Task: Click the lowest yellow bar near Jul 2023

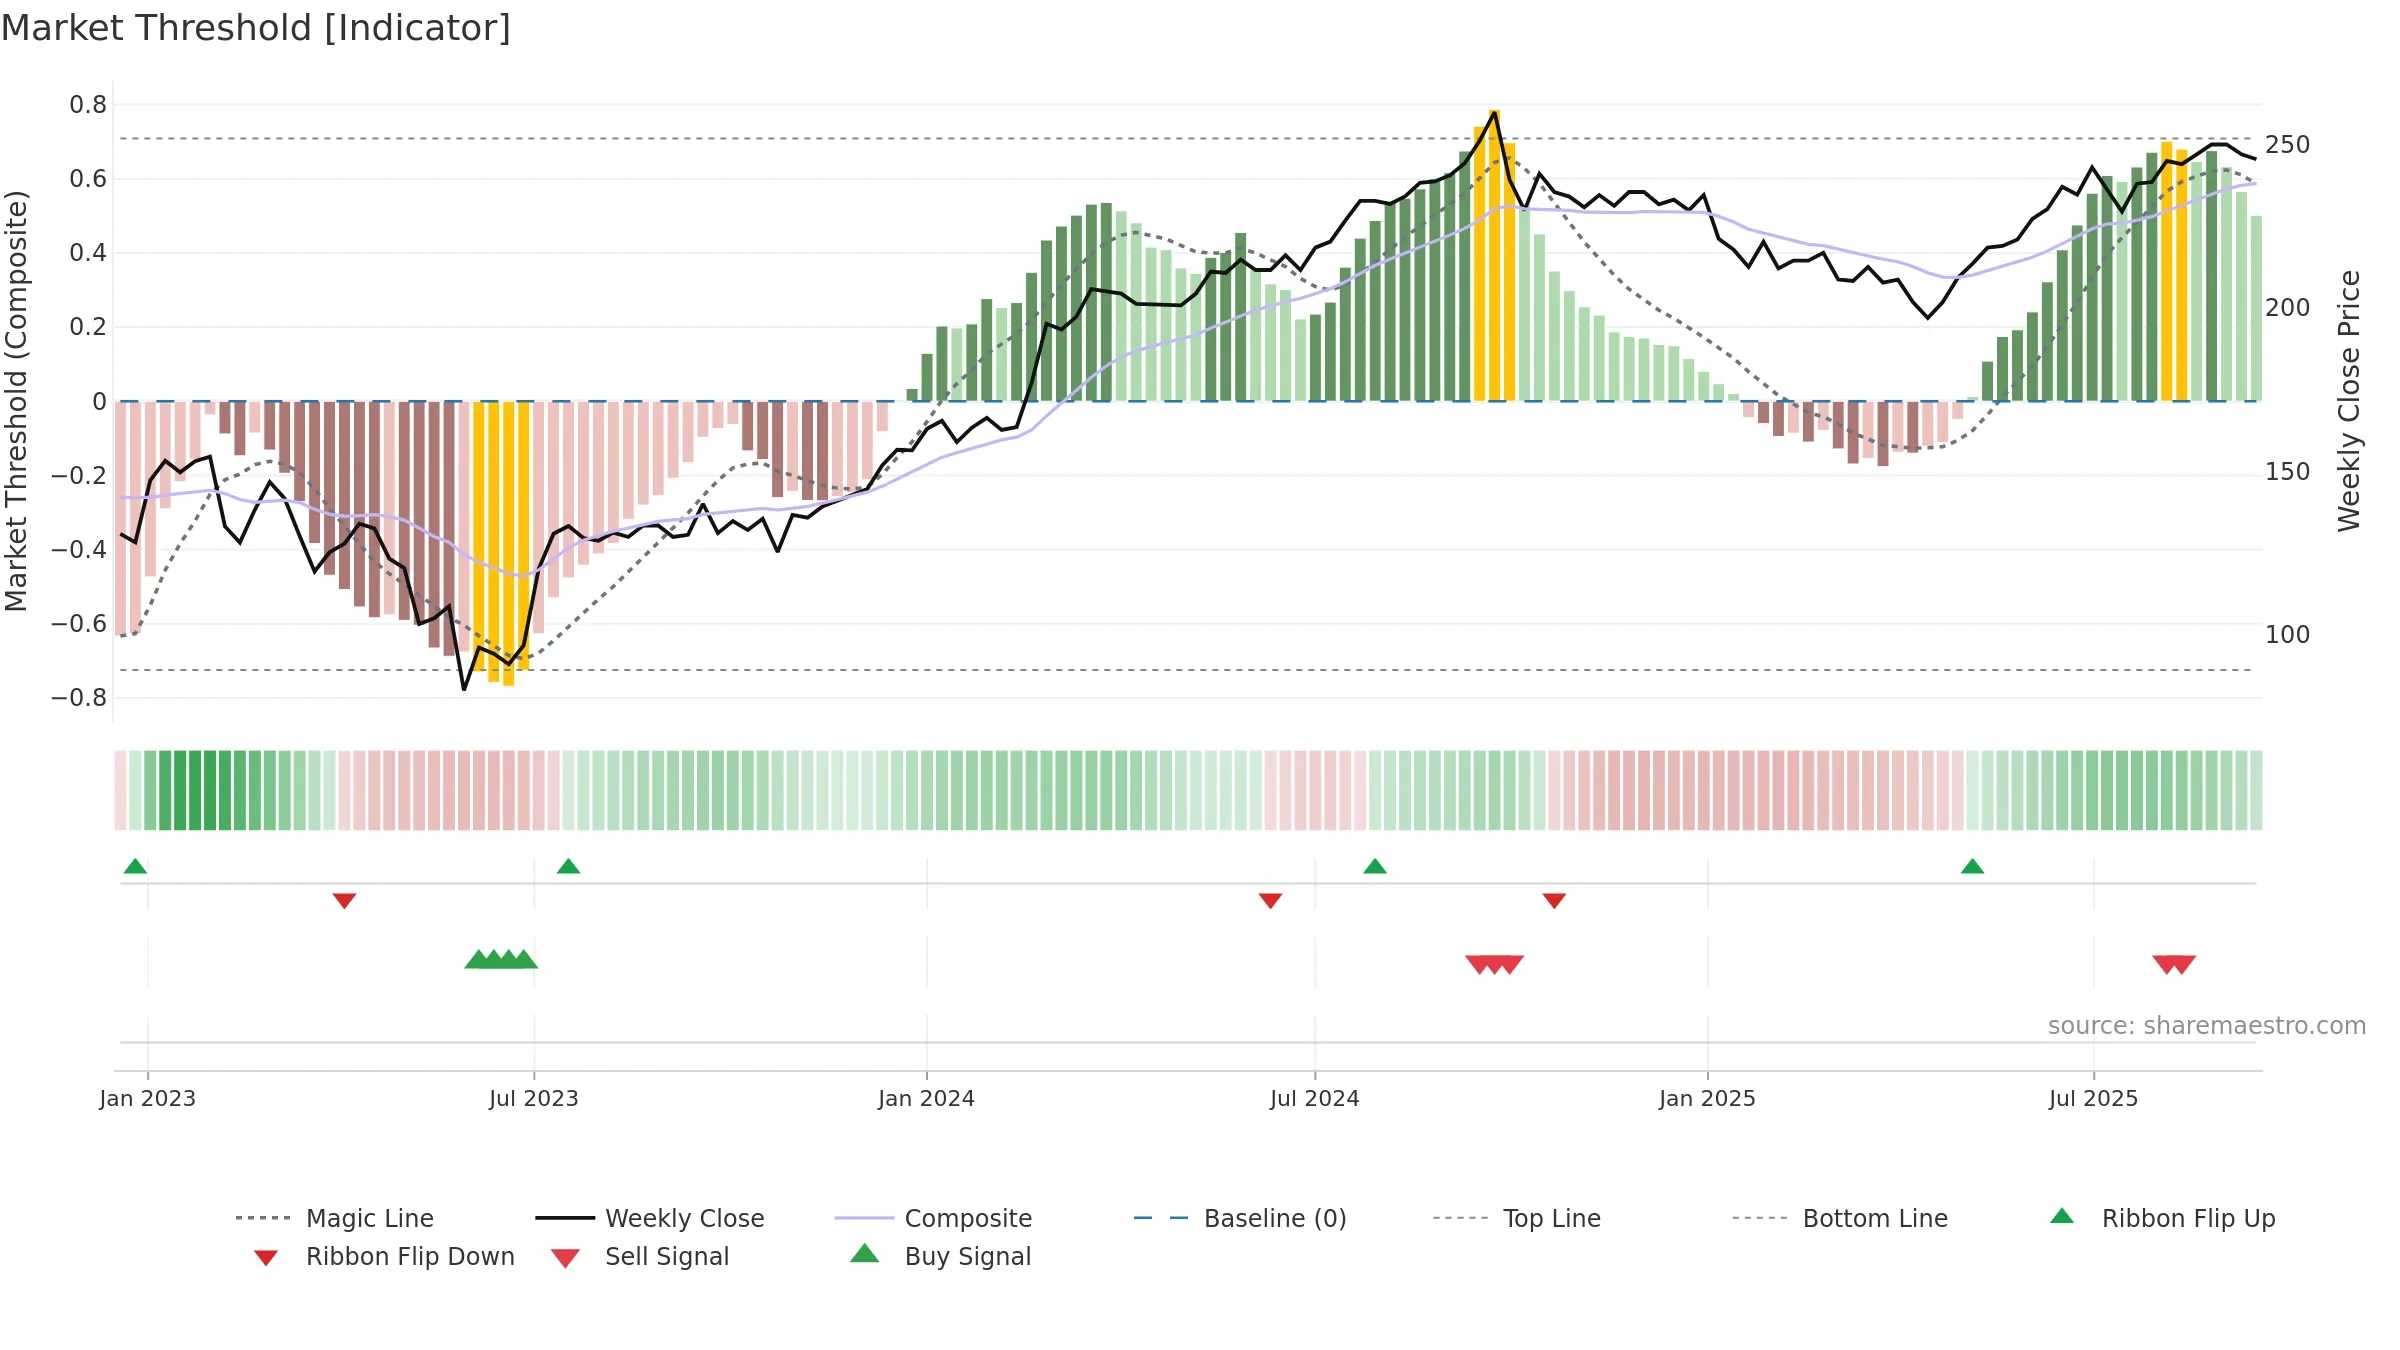Action: click(x=509, y=543)
